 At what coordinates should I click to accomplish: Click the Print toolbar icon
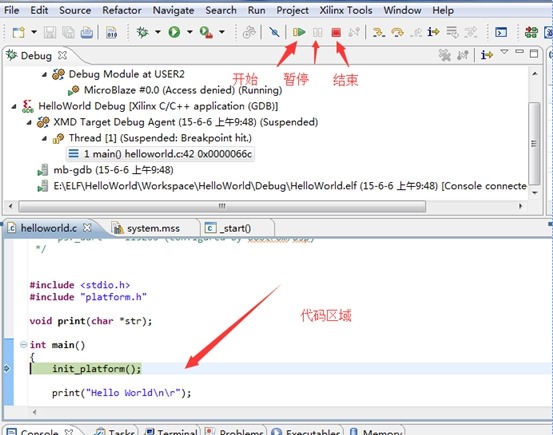coord(87,32)
